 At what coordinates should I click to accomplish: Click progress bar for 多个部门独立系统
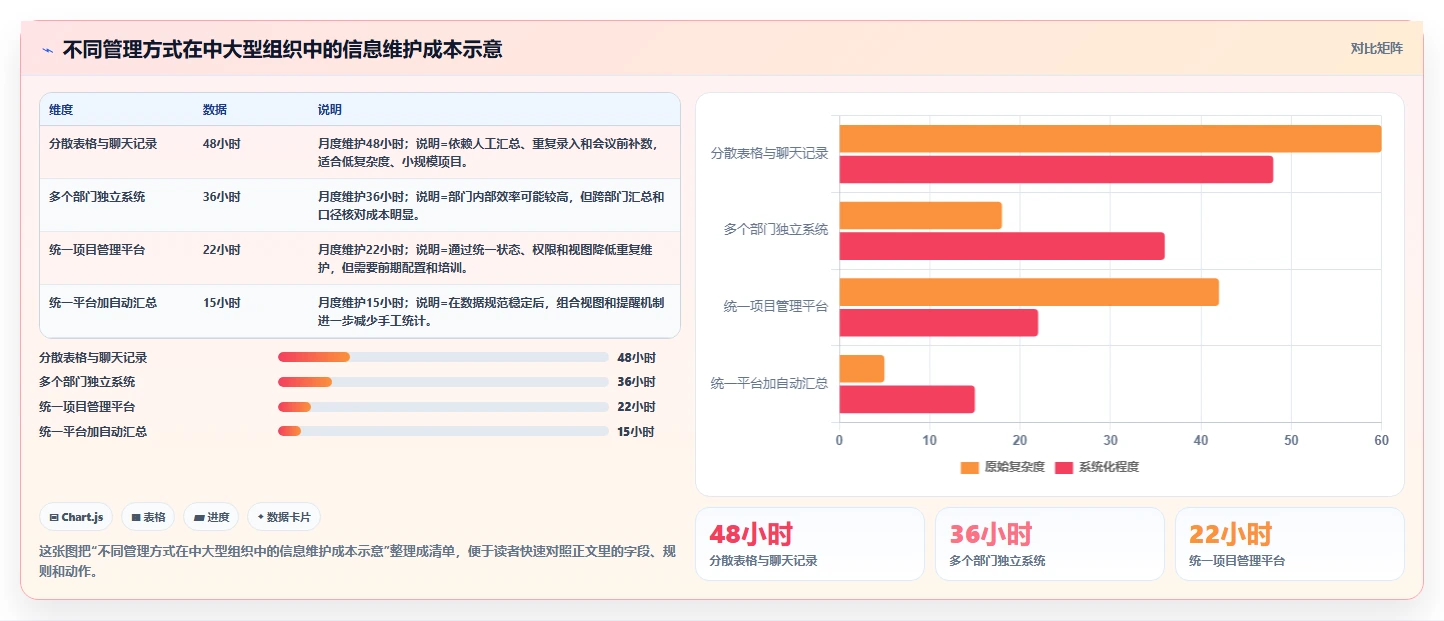click(x=443, y=382)
